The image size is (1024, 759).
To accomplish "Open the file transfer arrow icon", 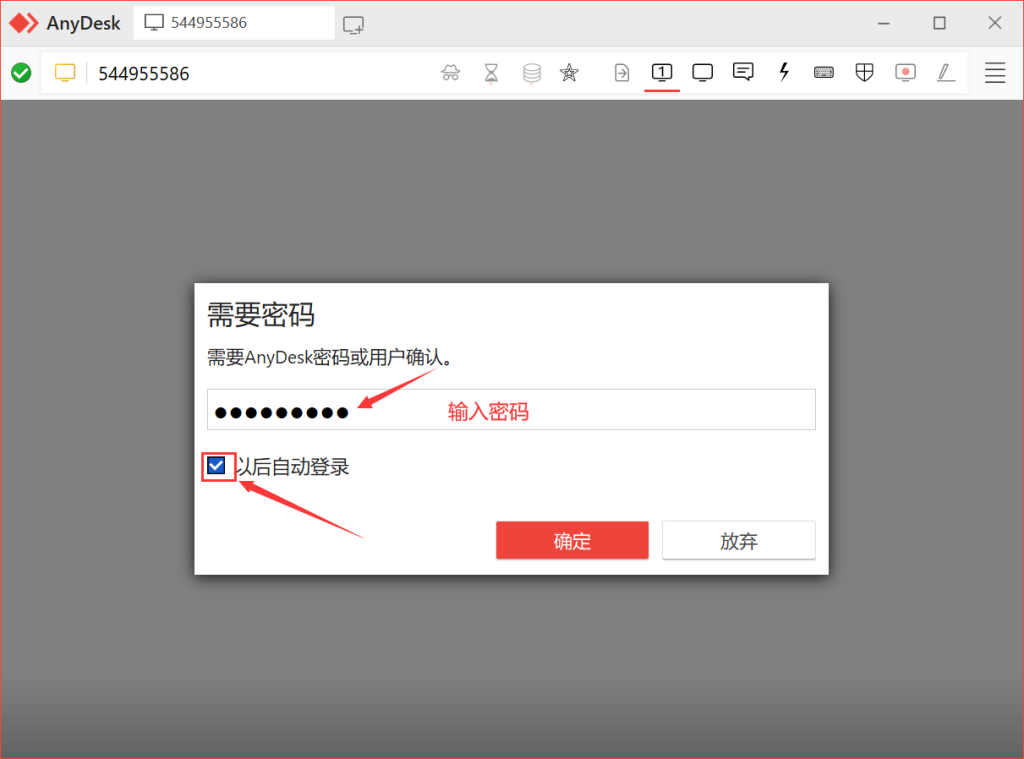I will coord(622,73).
